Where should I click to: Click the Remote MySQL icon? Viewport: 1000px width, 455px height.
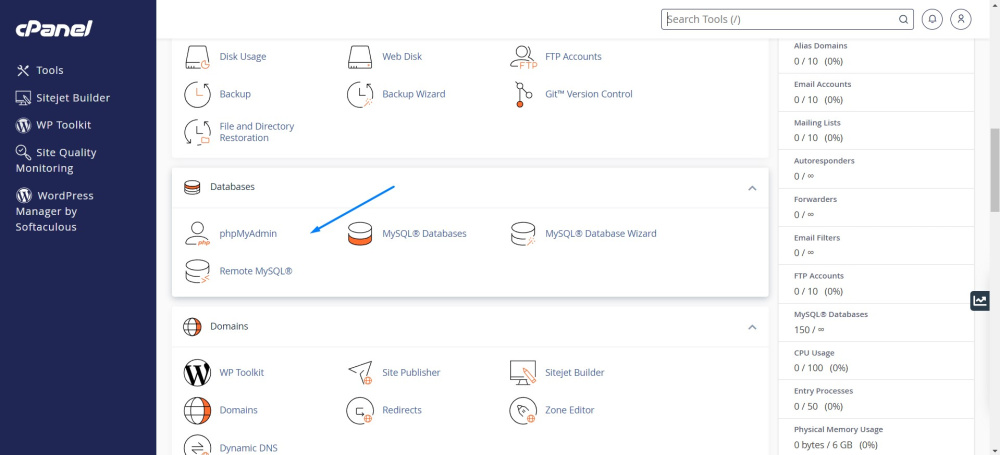coord(198,271)
